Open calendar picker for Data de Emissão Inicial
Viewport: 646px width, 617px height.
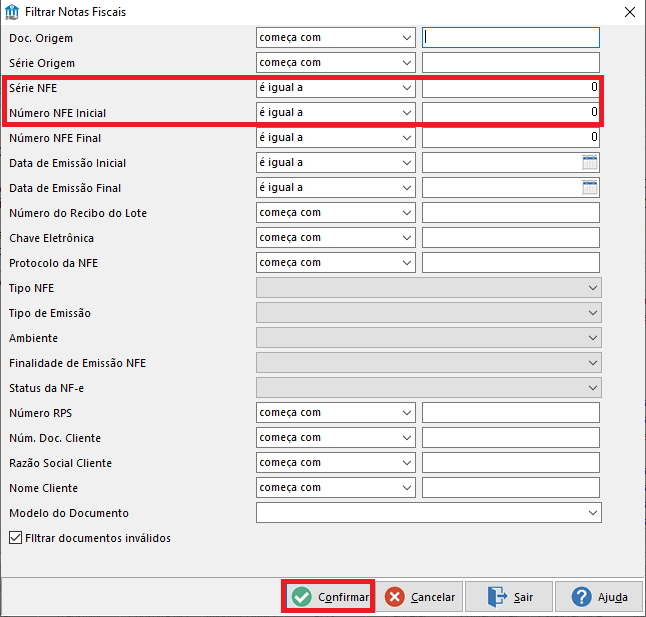[x=590, y=163]
